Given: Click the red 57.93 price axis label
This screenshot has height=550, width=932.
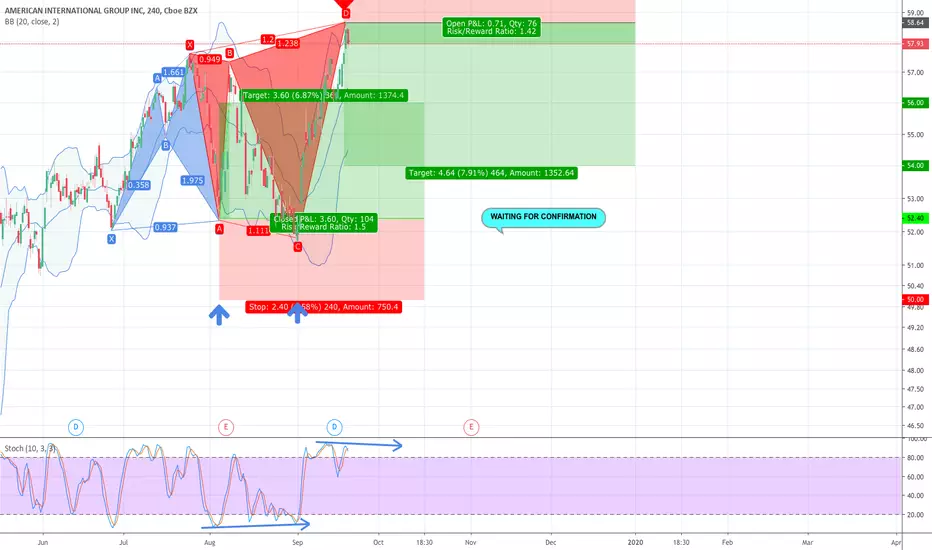Looking at the screenshot, I should (x=915, y=44).
